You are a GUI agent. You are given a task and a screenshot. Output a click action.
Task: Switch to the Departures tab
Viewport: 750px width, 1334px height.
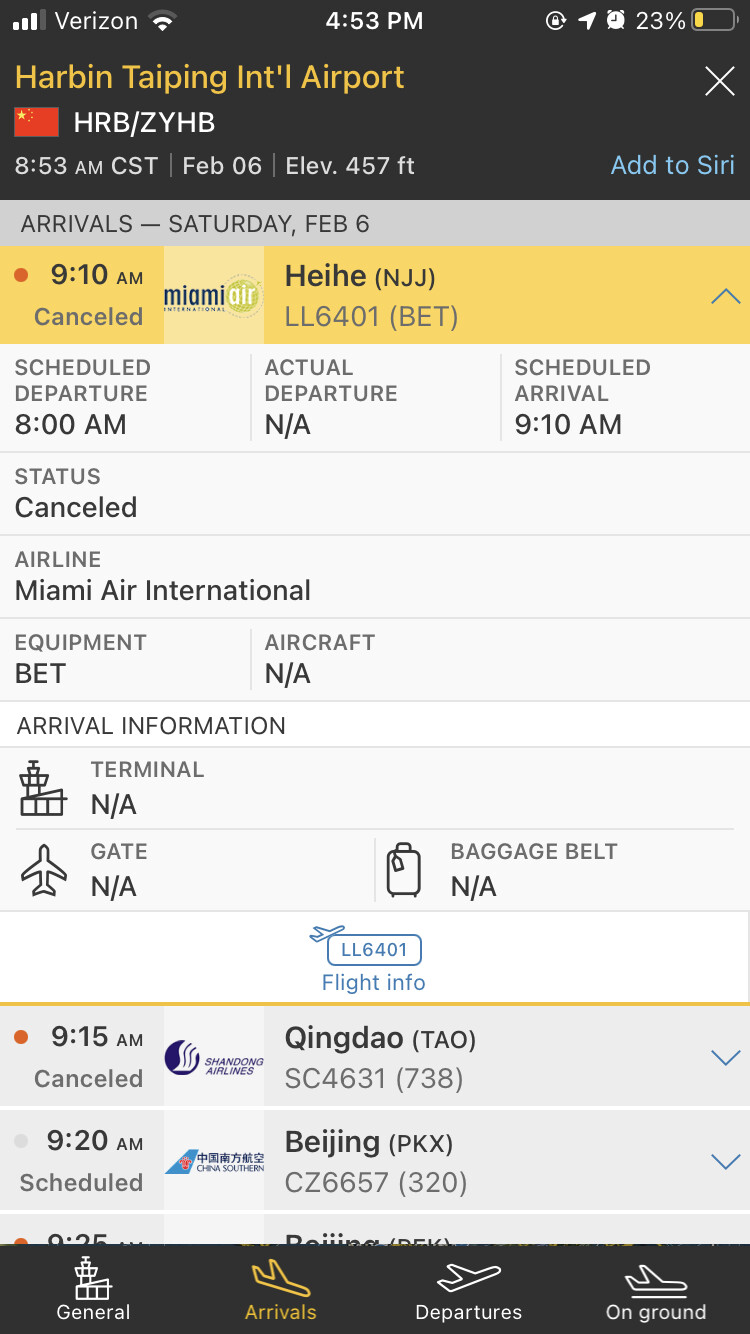coord(468,1291)
